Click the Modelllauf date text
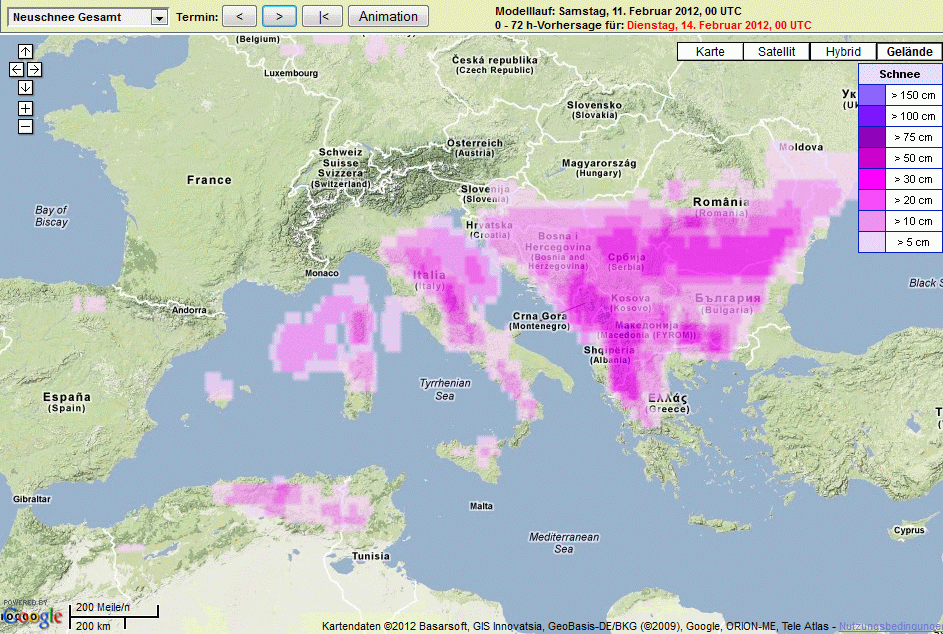 [618, 11]
